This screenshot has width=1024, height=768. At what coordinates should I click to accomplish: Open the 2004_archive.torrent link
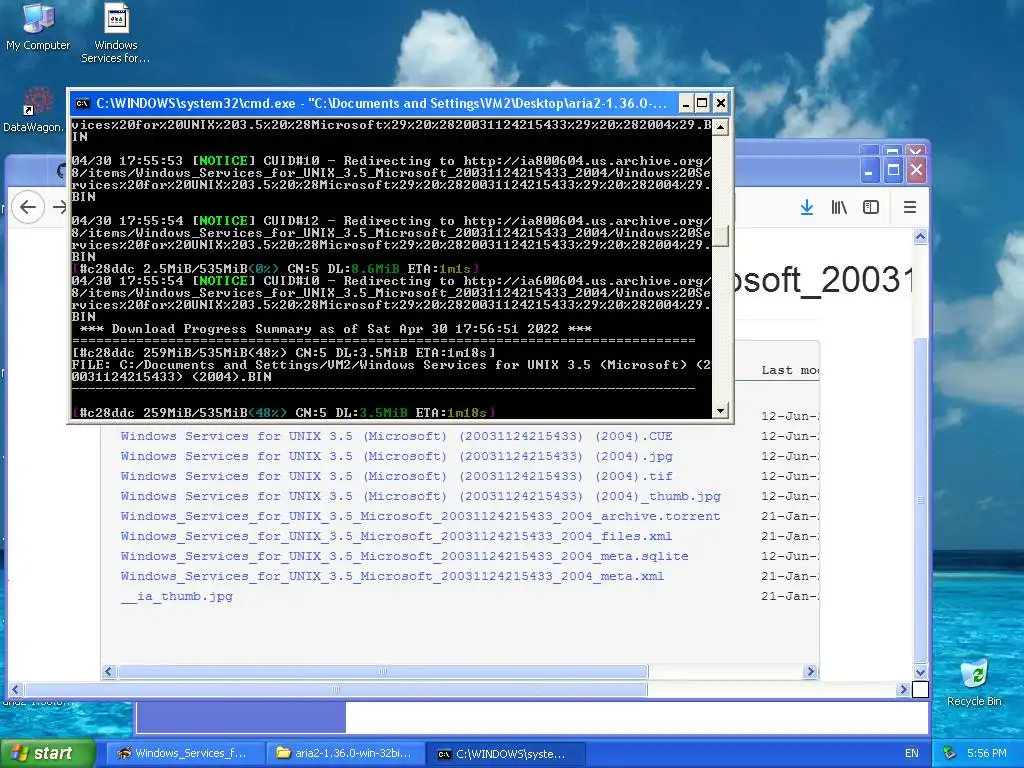point(421,517)
